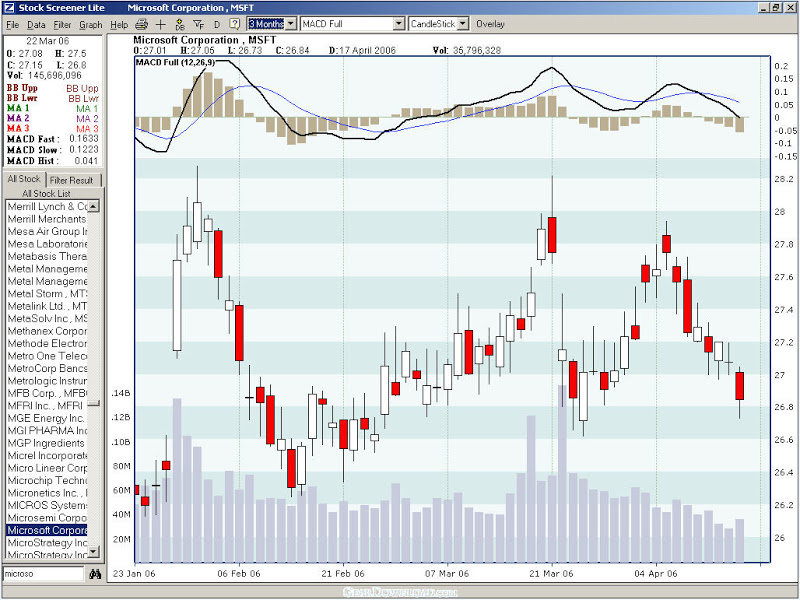800x600 pixels.
Task: Select MGI PHARMA in stock list
Action: click(x=47, y=431)
